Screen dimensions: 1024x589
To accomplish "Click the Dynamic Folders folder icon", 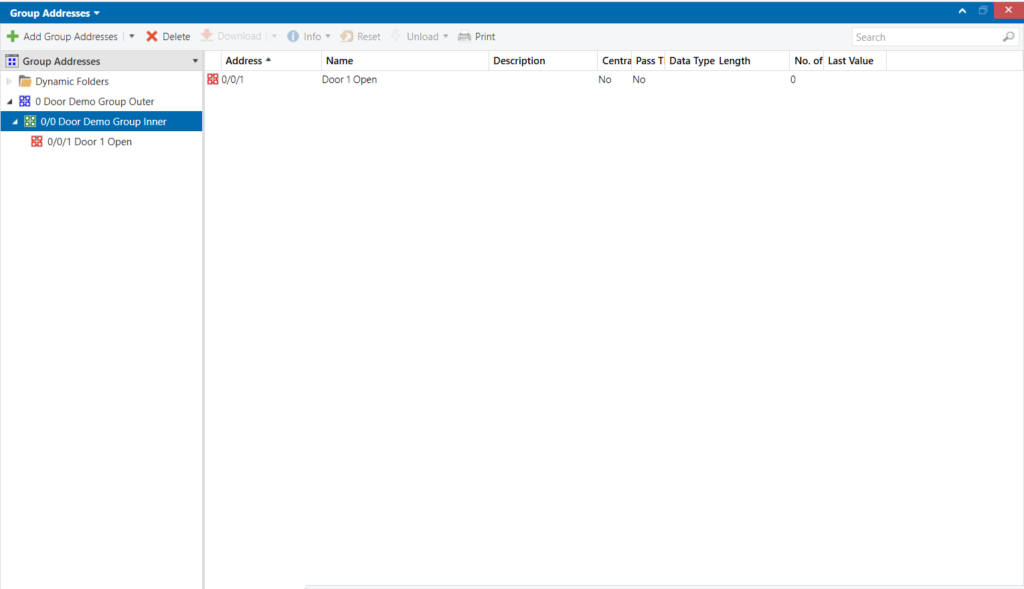I will (25, 82).
